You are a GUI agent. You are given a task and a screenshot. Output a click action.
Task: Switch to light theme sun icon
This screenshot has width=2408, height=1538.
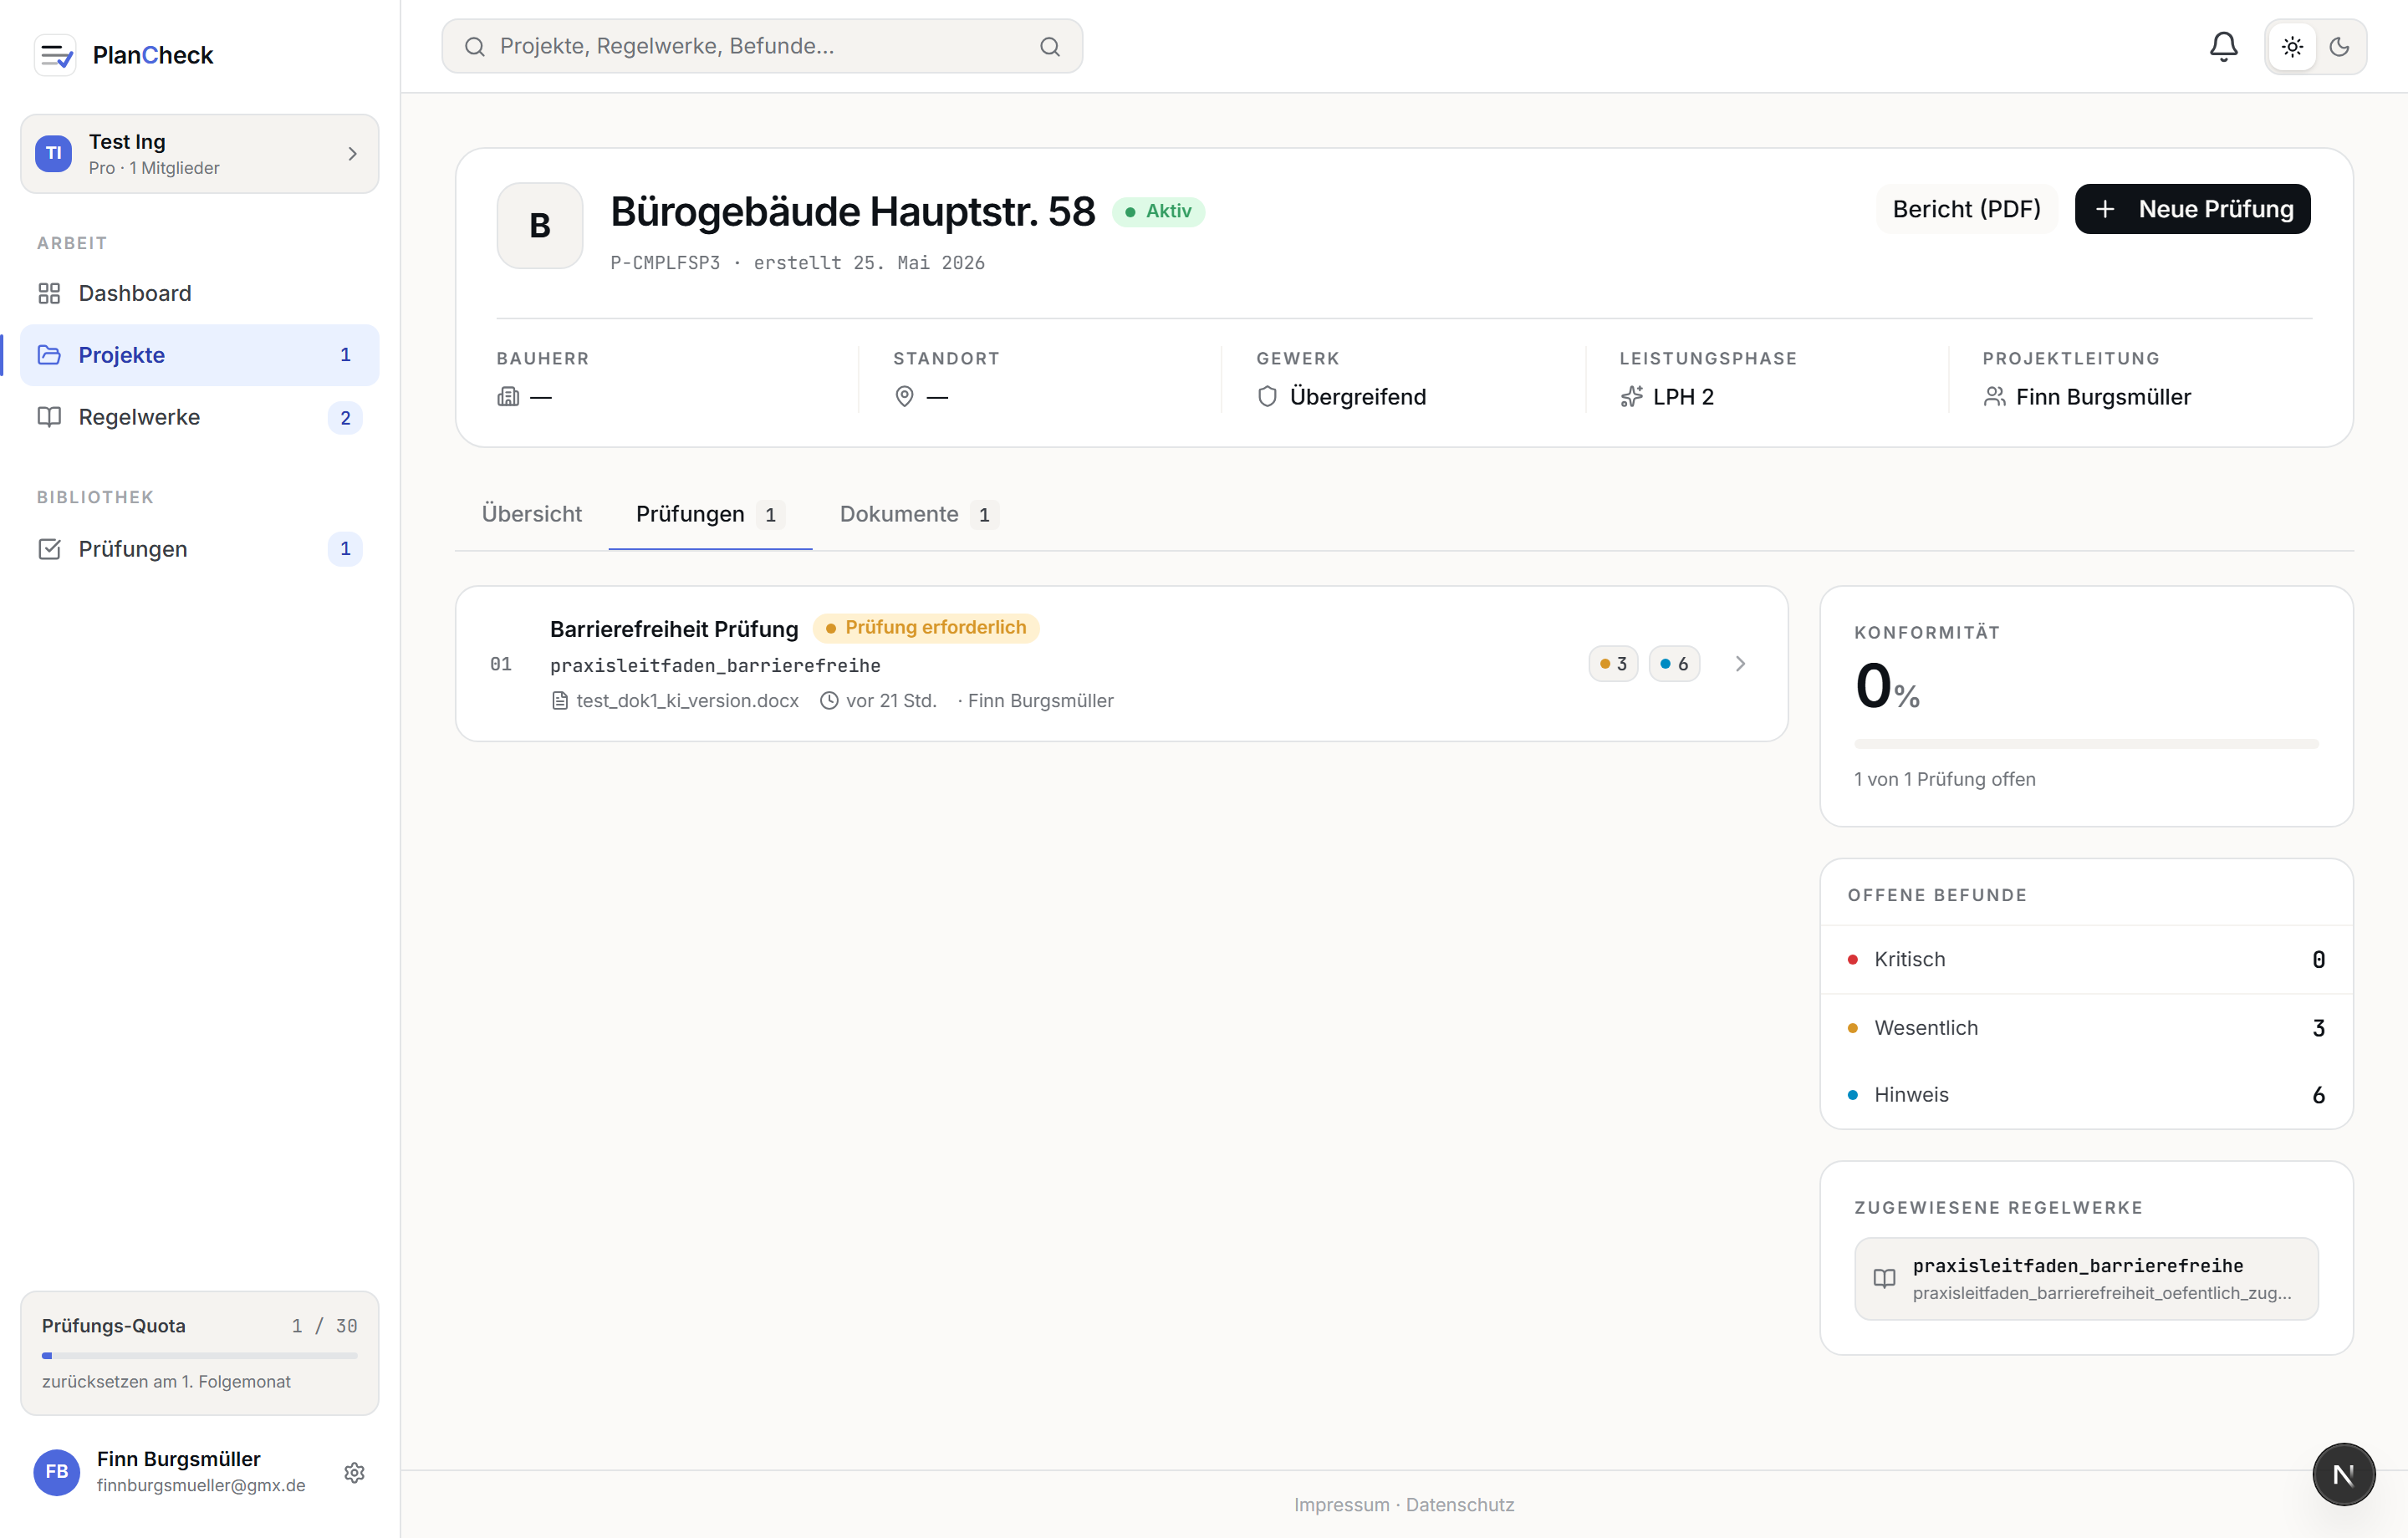click(2292, 47)
